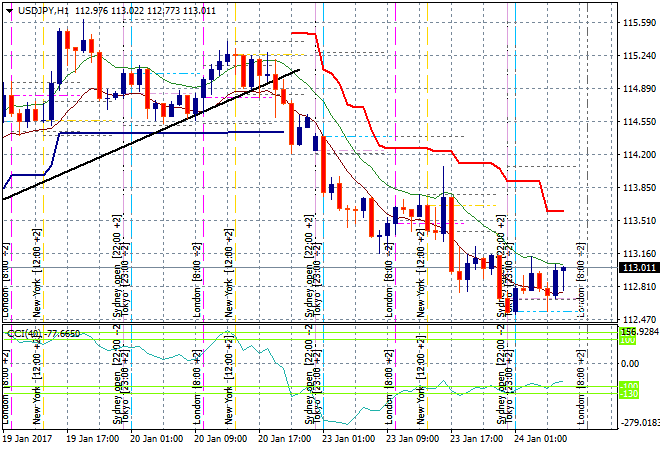Click the -279.0183 minimum on the CCI scale

pos(637,423)
